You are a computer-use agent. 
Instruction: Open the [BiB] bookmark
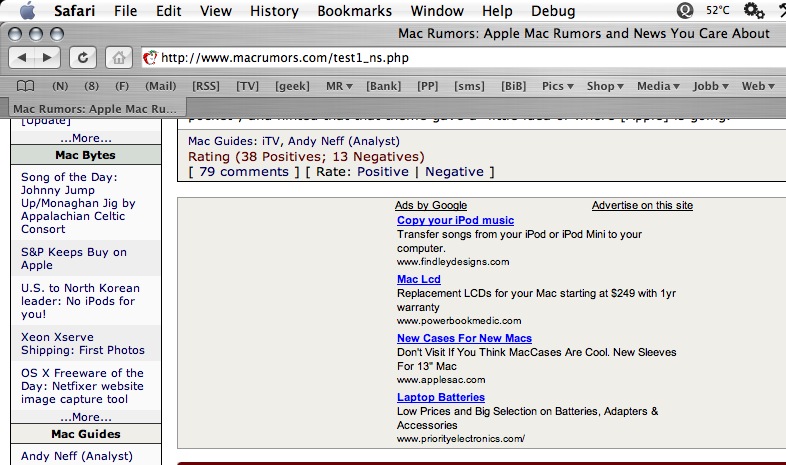(x=514, y=86)
